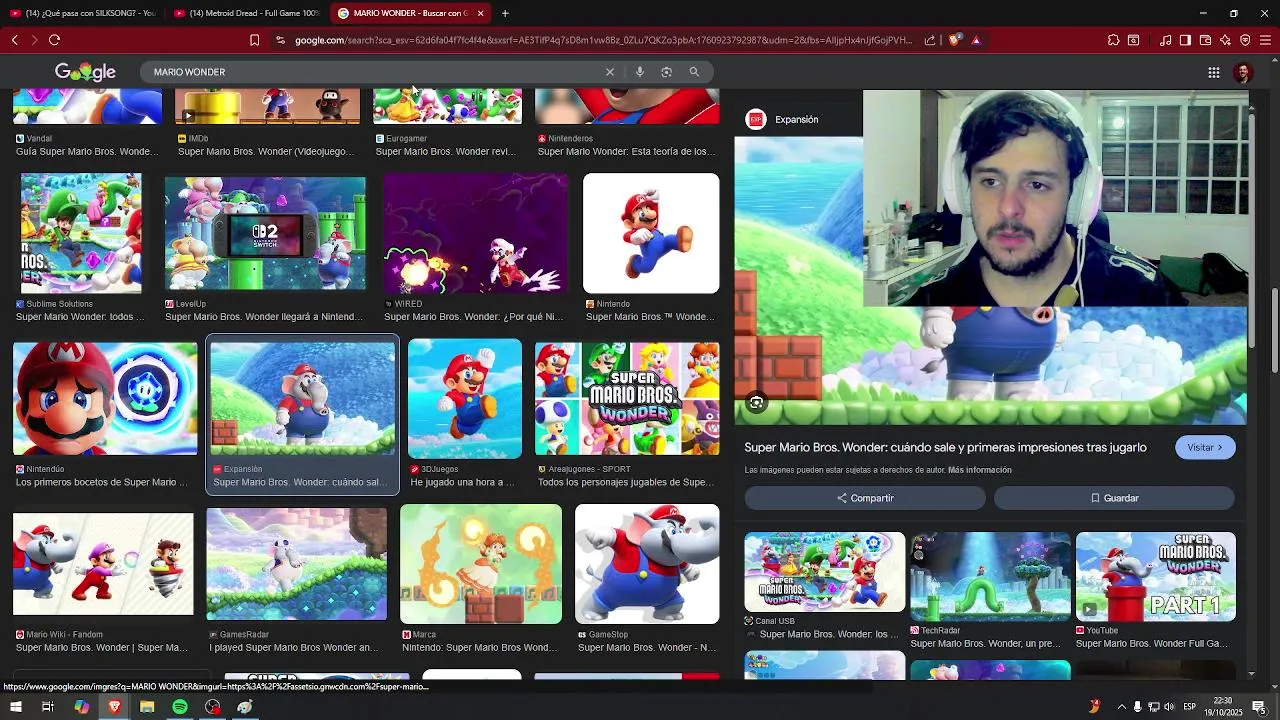The width and height of the screenshot is (1280, 720).
Task: Close the MARIO WONDER tab
Action: tap(480, 13)
